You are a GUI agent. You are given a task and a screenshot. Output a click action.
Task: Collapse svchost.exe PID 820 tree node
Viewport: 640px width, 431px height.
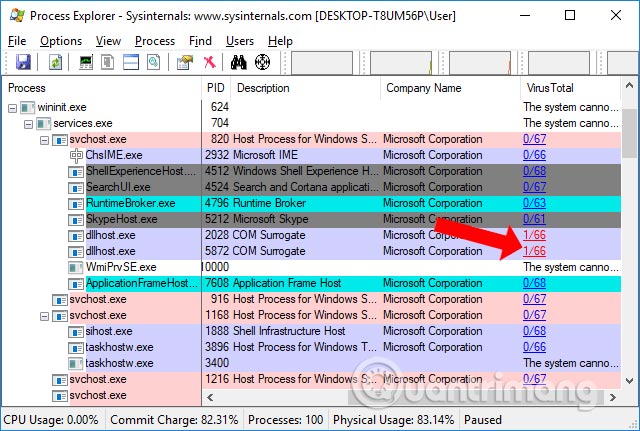44,140
